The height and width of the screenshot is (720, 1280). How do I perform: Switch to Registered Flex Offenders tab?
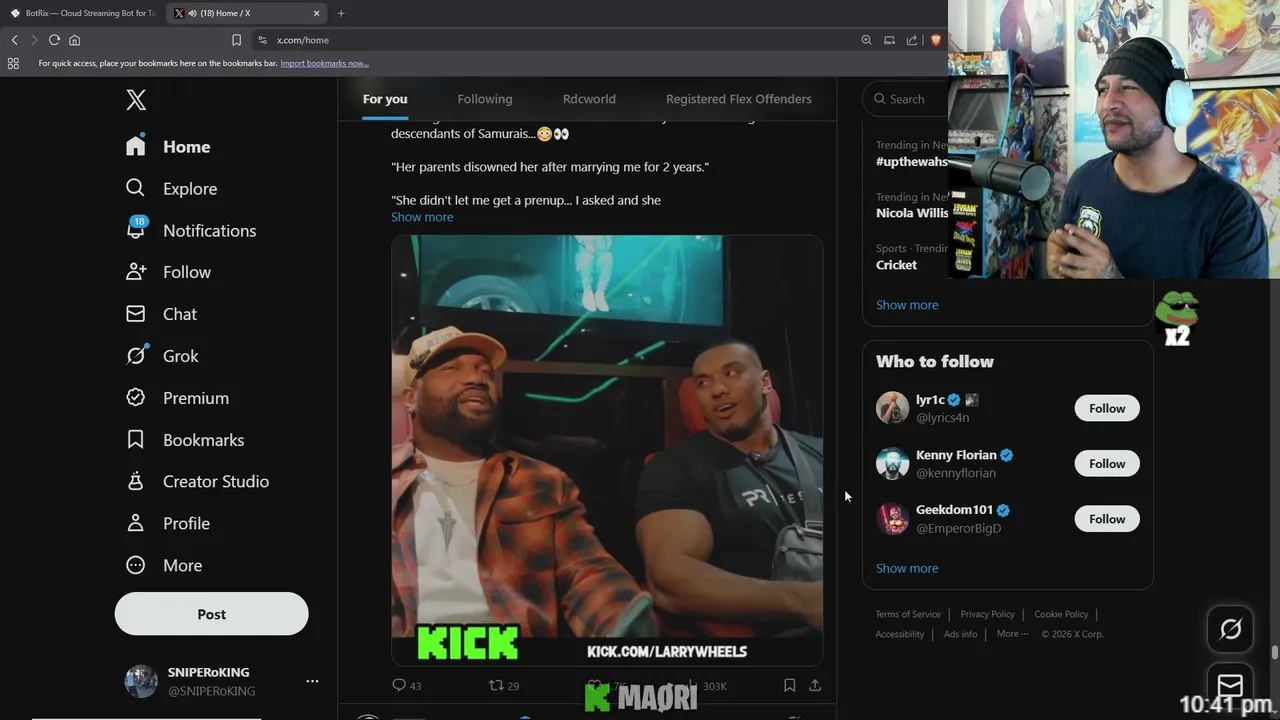click(739, 99)
